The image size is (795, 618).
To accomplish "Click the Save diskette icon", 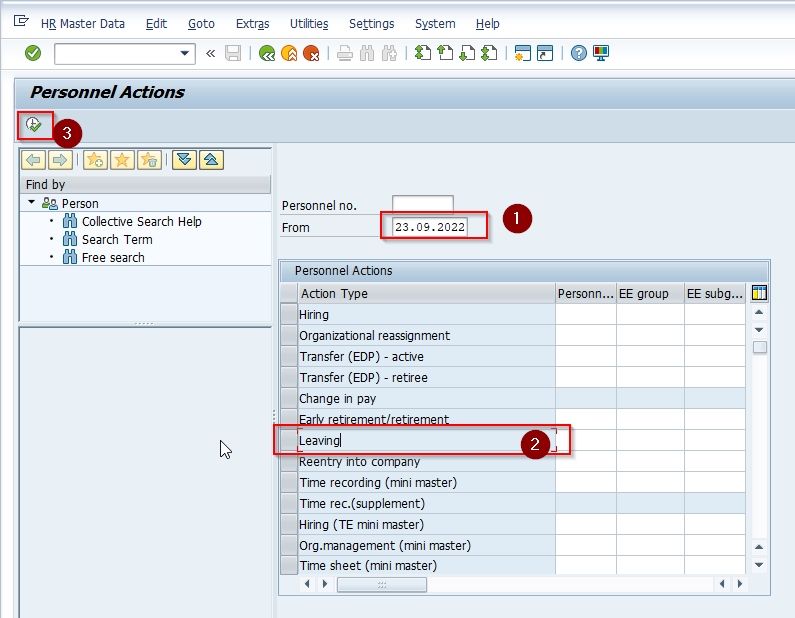I will coord(233,53).
